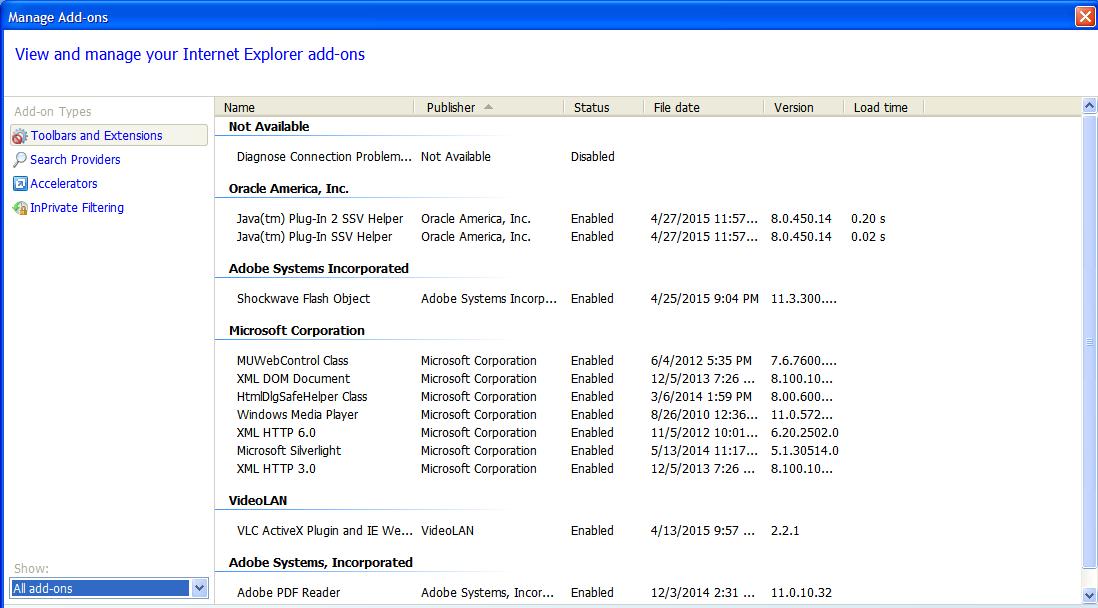
Task: Select the HtmlDlgSafeHelper Class add-on
Action: [302, 396]
